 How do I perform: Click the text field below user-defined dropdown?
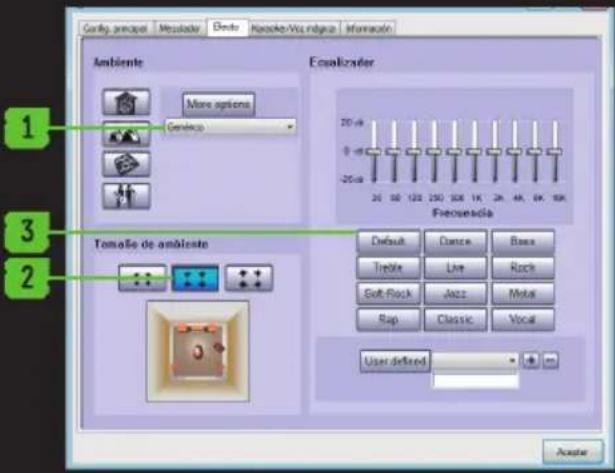(475, 380)
